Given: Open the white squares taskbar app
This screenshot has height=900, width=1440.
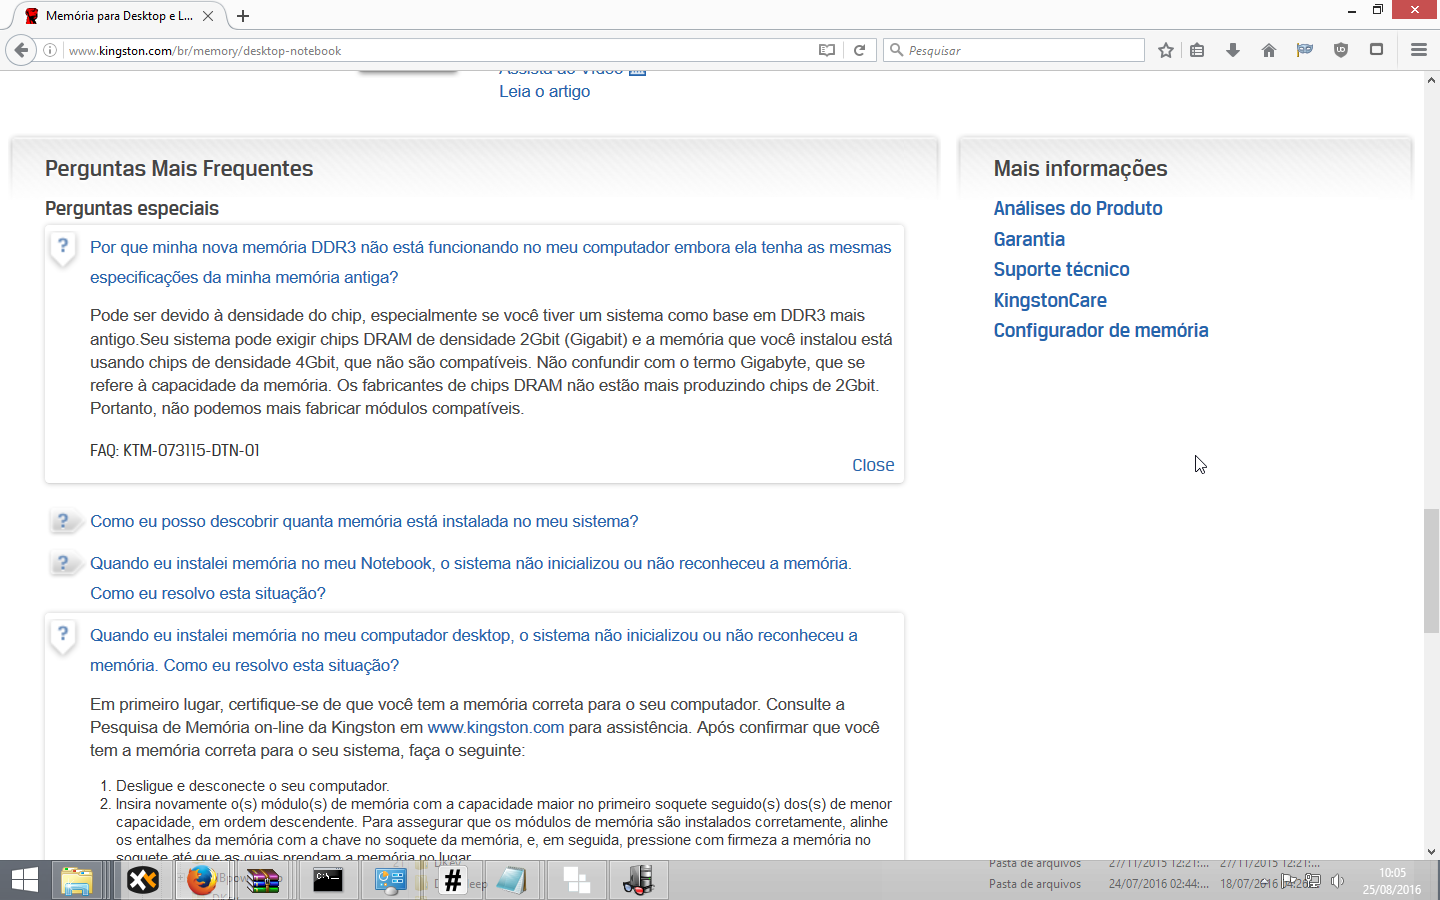Looking at the screenshot, I should [577, 880].
